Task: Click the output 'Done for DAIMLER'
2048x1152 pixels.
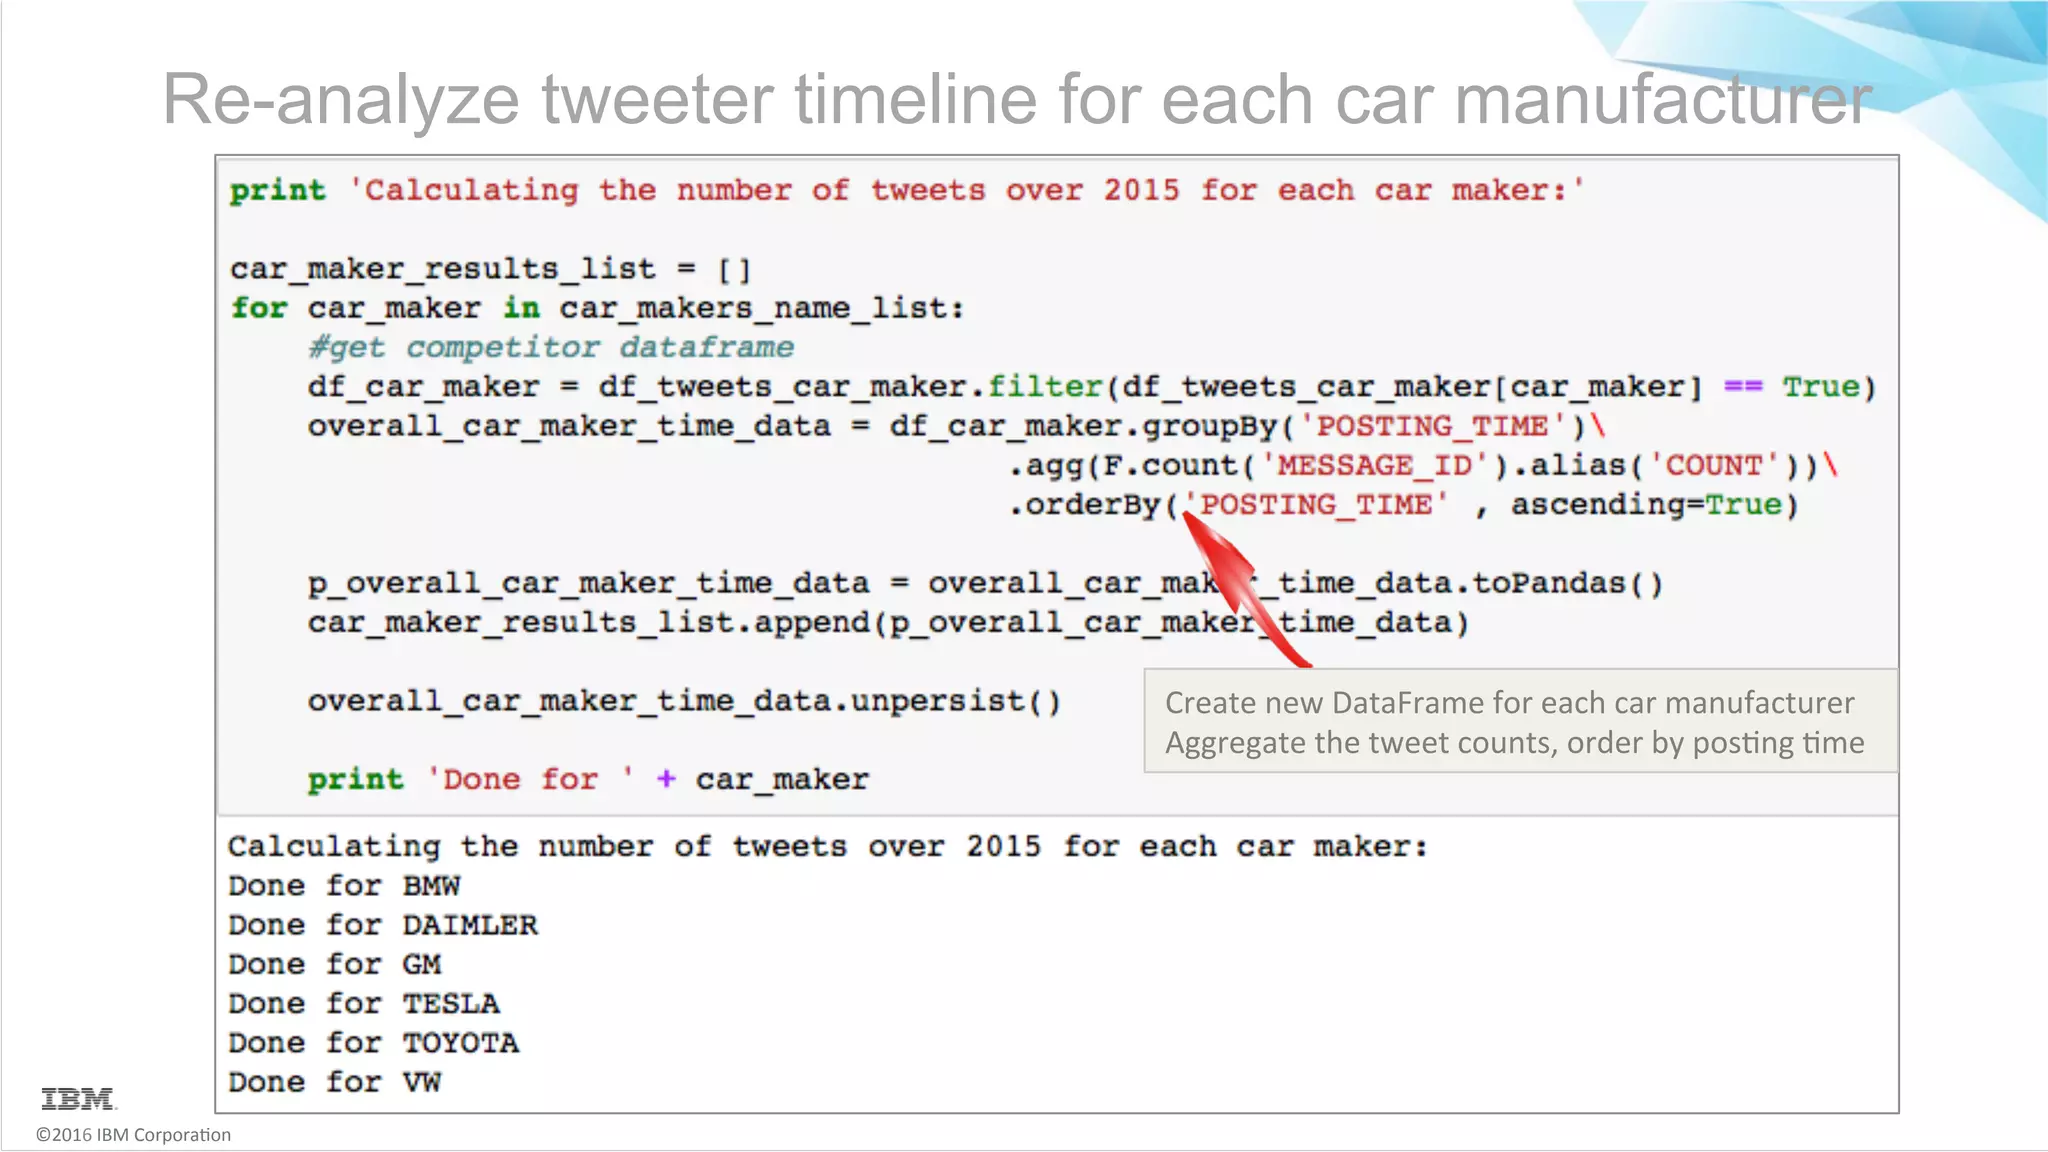Action: [x=383, y=925]
